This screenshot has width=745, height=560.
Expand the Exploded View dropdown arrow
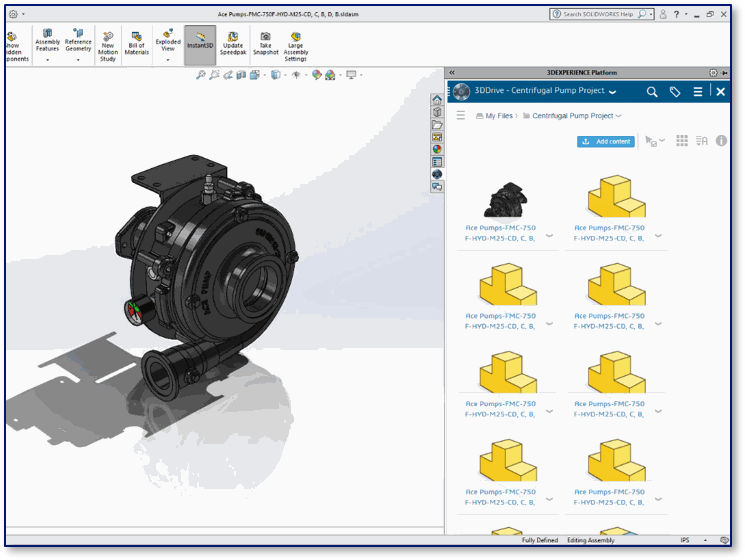[x=168, y=60]
